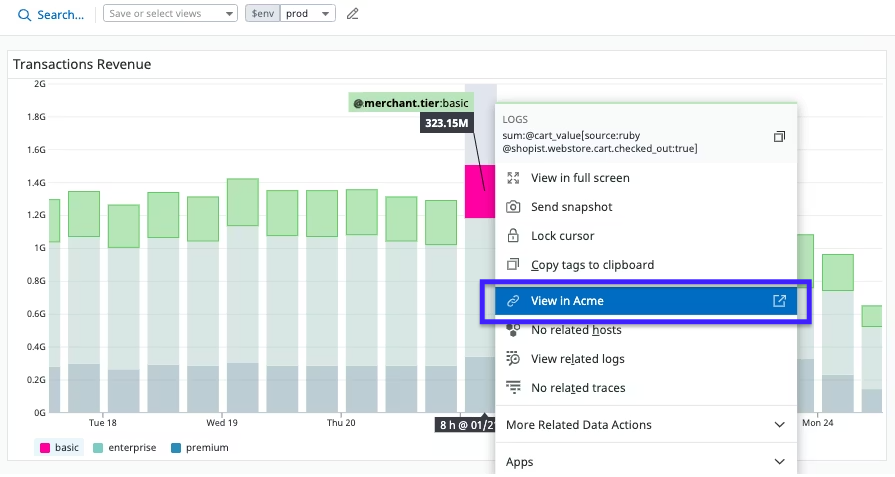This screenshot has width=895, height=477.
Task: Click the pencil edit icon near prod
Action: [352, 14]
